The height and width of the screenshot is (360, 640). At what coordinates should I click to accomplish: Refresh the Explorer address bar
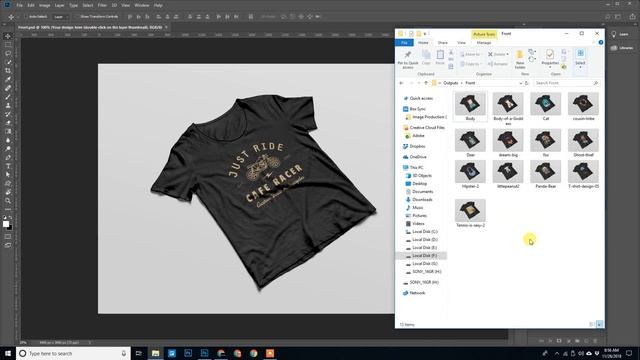point(527,83)
